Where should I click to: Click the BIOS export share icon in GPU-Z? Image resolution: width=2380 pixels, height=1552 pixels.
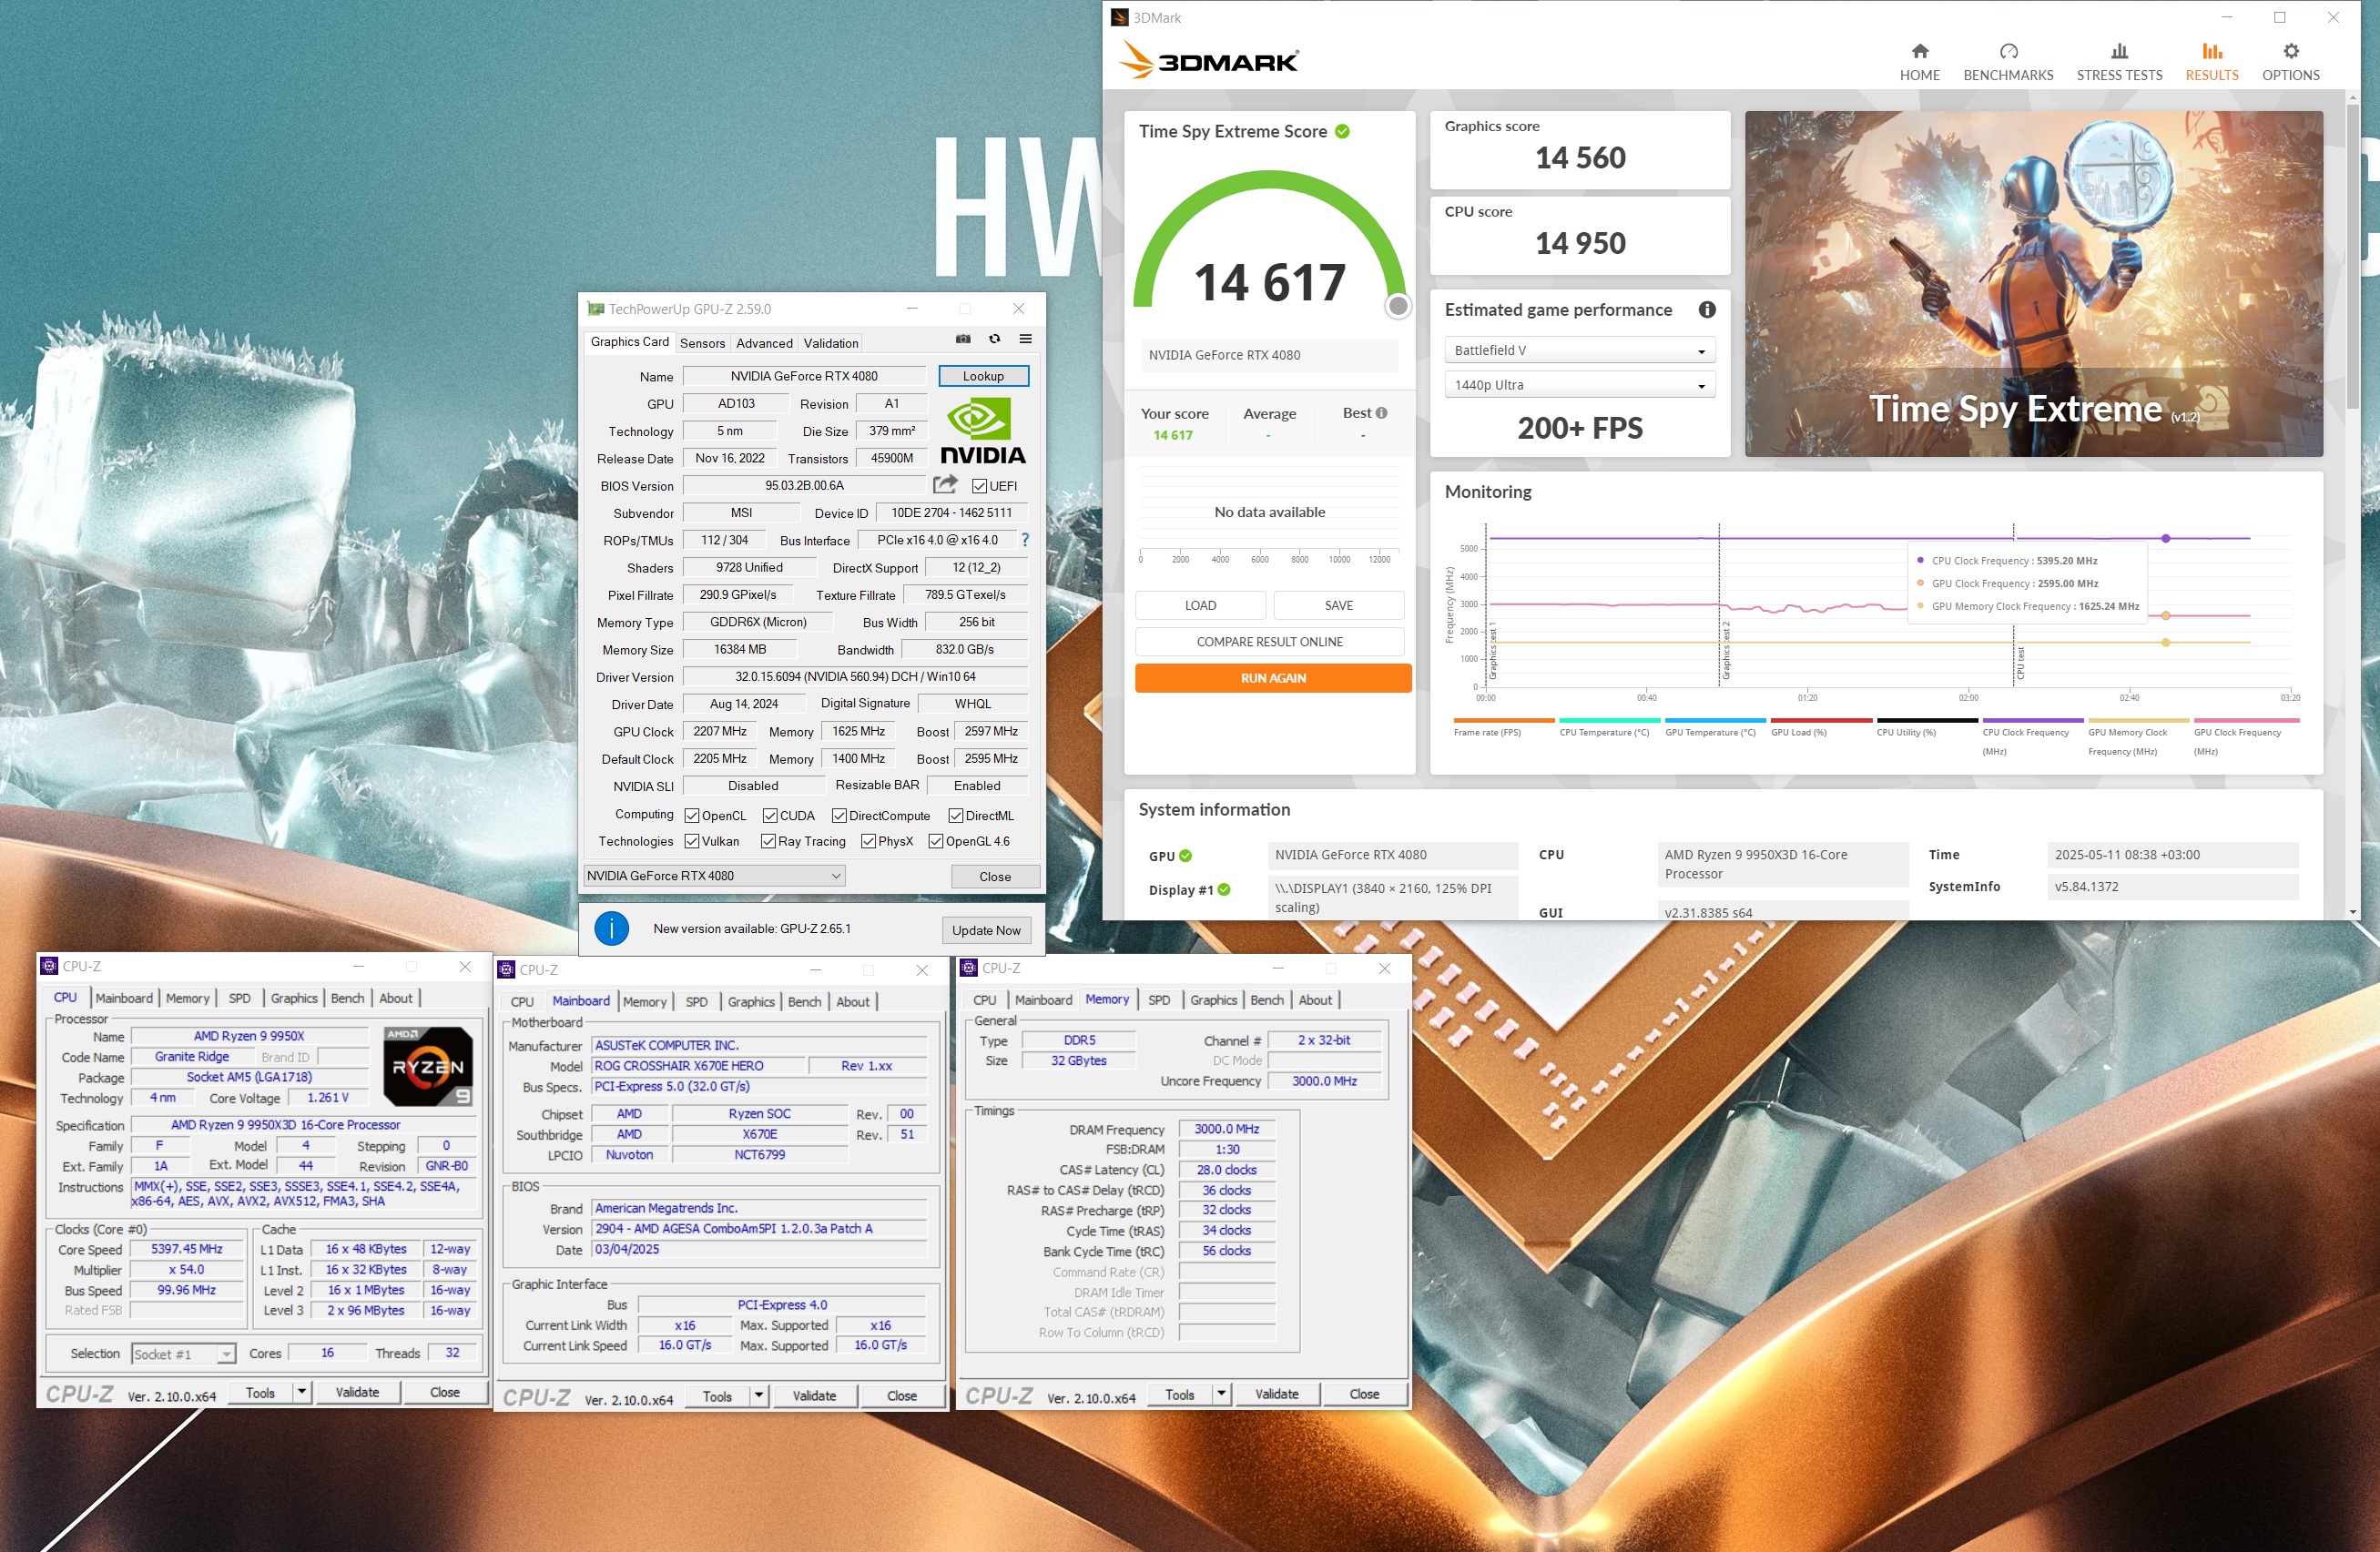click(x=945, y=485)
